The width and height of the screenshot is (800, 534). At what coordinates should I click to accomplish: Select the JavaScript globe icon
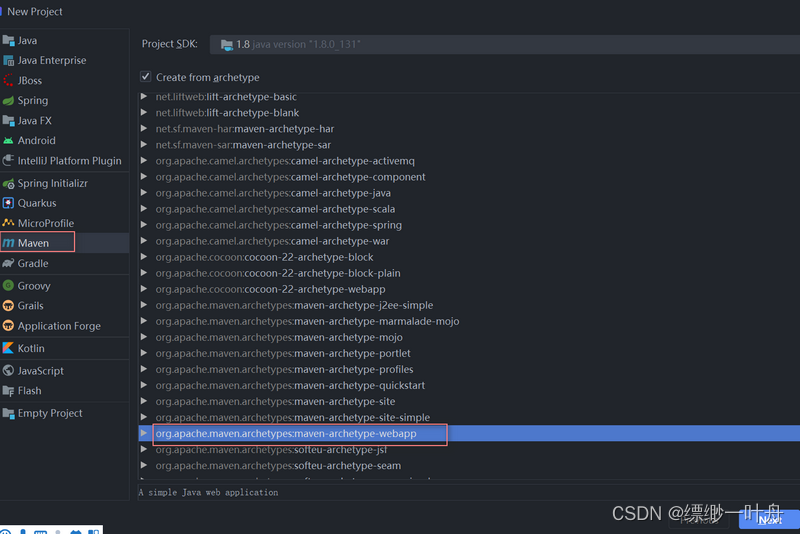pos(8,371)
